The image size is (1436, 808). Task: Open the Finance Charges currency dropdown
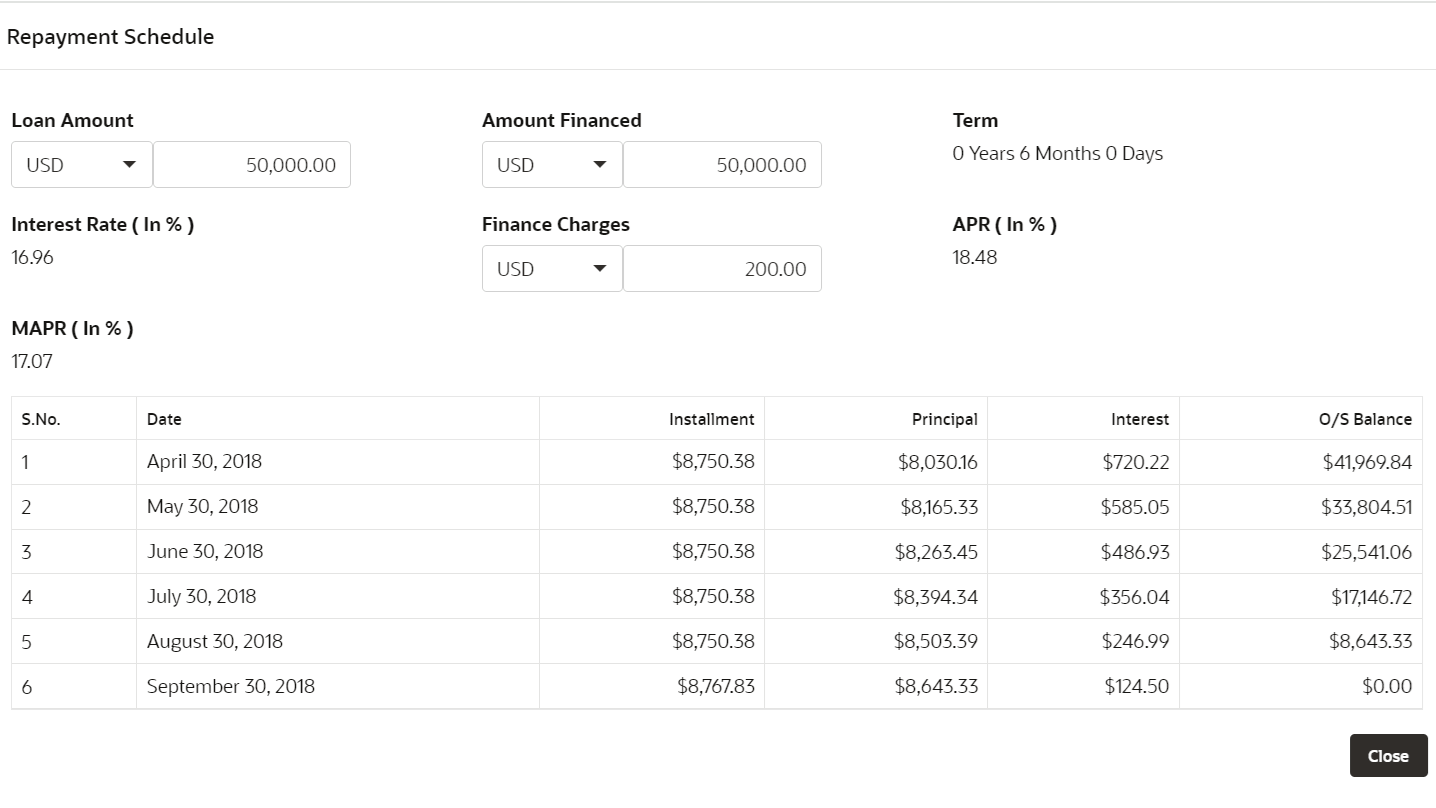pyautogui.click(x=551, y=268)
